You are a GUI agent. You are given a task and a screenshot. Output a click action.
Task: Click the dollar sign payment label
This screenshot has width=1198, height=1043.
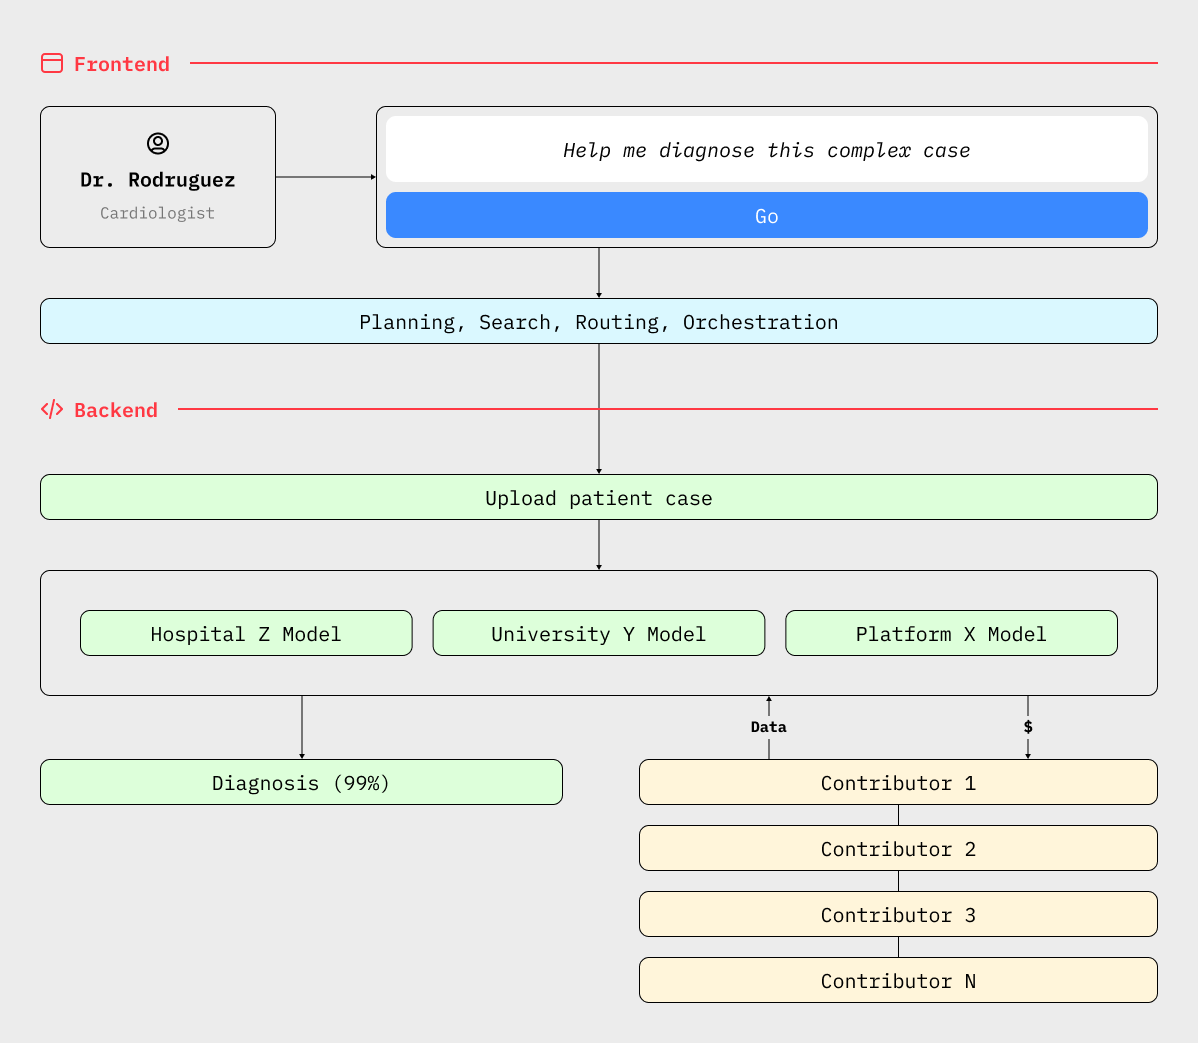coord(1028,727)
